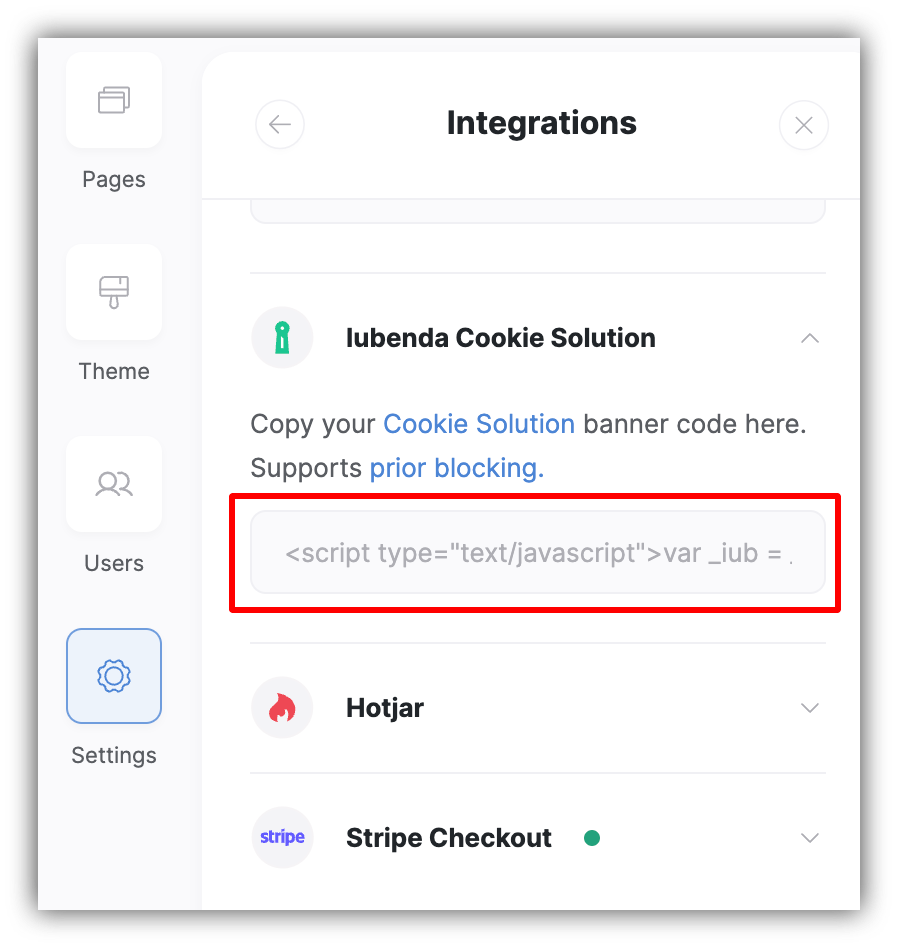Screen dimensions: 898x948
Task: Click the iubenda keyhole icon
Action: coord(282,337)
